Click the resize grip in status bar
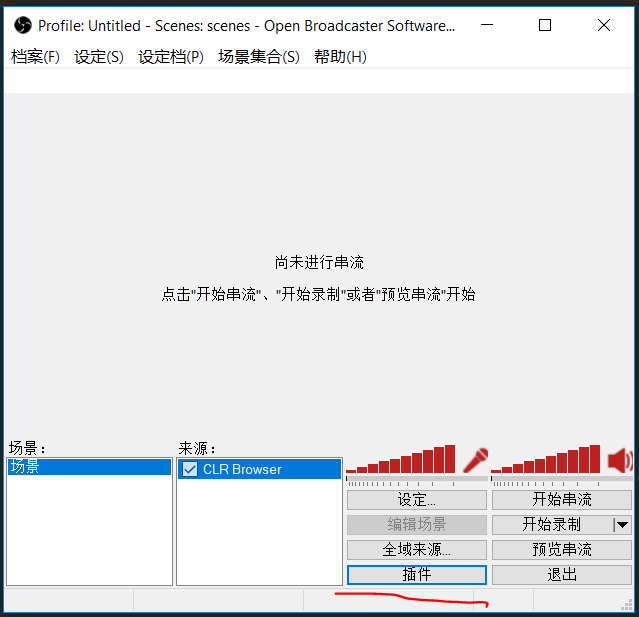Screen dimensions: 639x617 [x=626, y=605]
